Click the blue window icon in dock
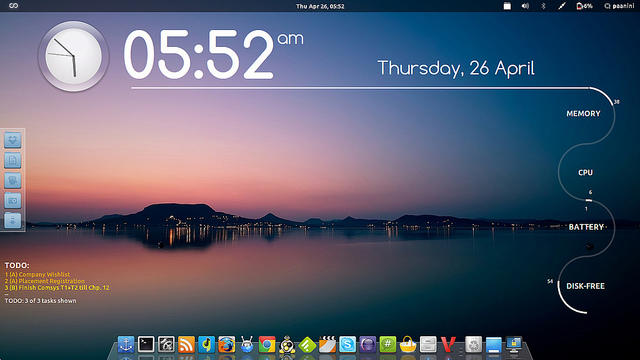The image size is (640, 360). click(x=493, y=344)
